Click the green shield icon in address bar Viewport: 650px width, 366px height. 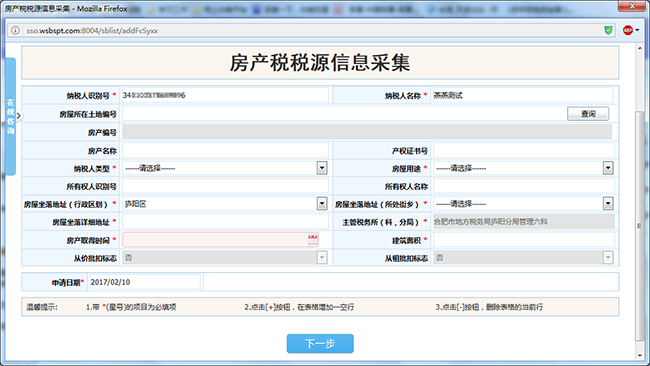click(608, 30)
